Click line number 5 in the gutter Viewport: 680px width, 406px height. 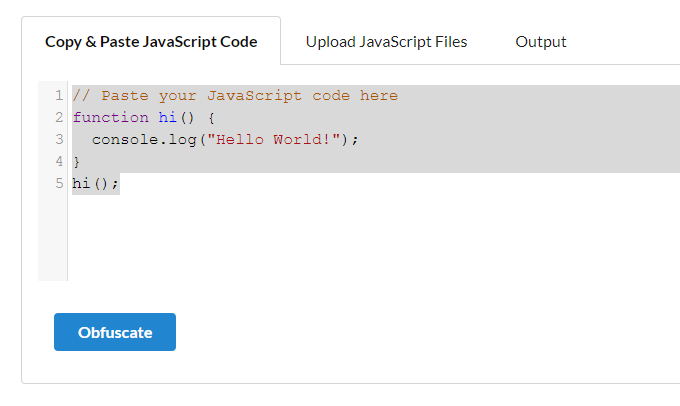point(59,183)
